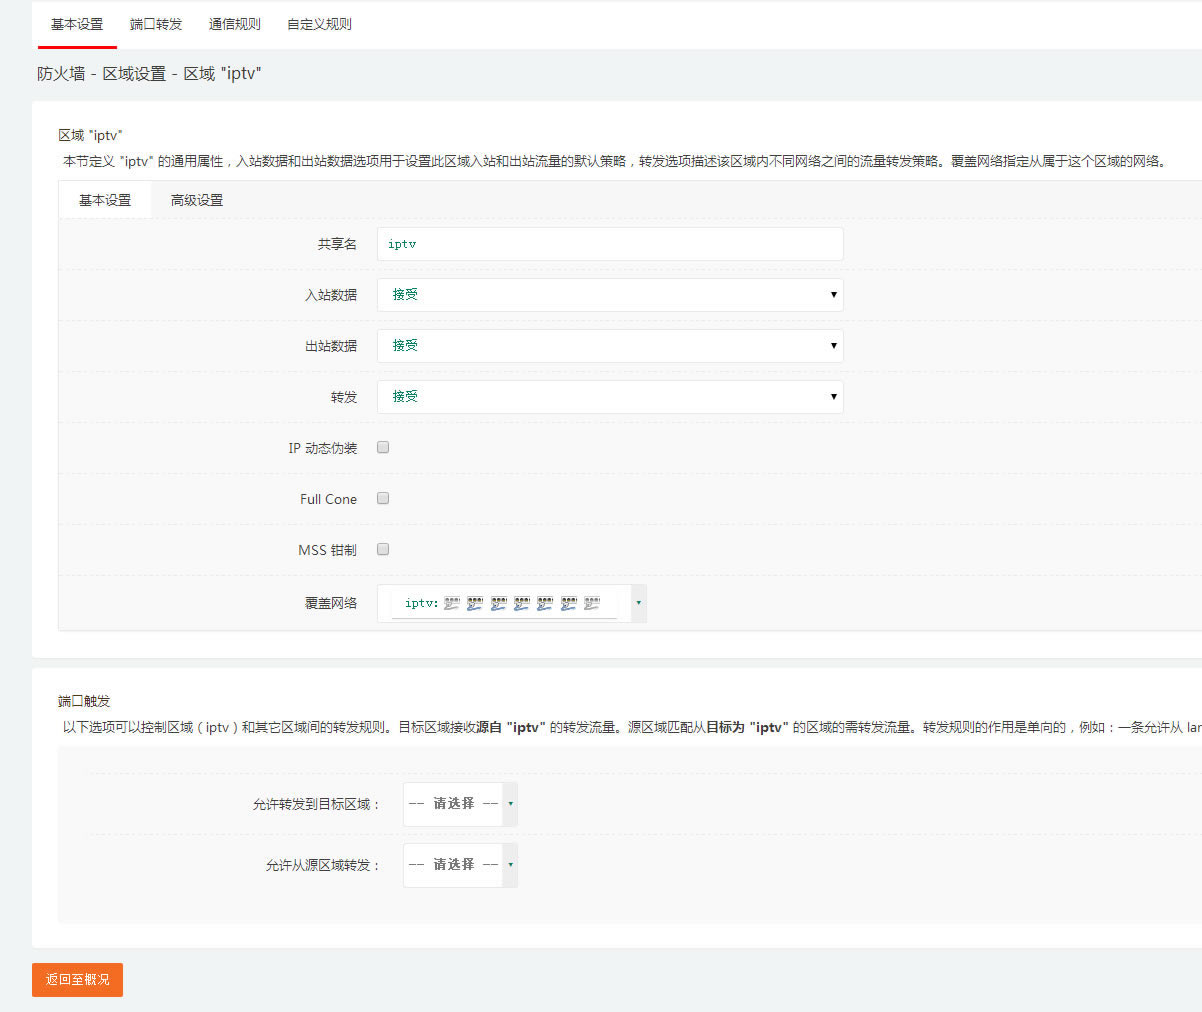Click the 返回至概况 button

[x=77, y=980]
